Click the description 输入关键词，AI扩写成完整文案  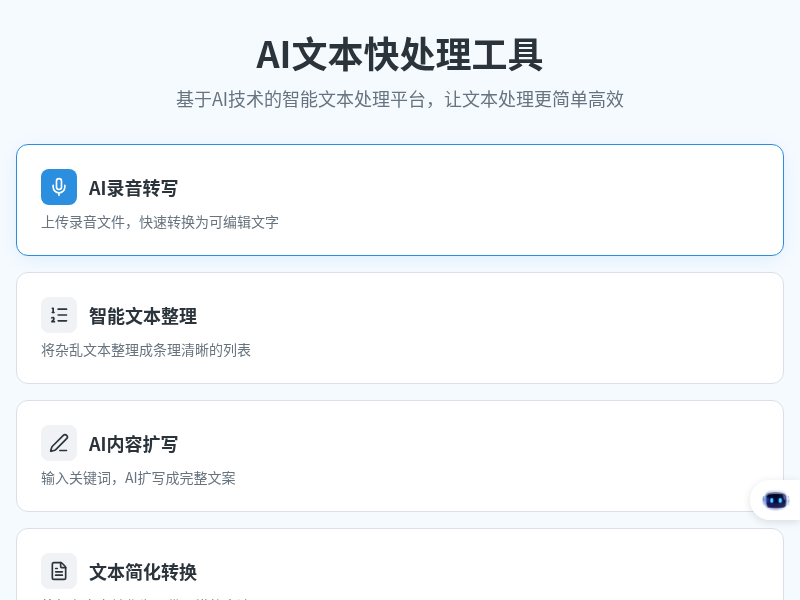138,478
